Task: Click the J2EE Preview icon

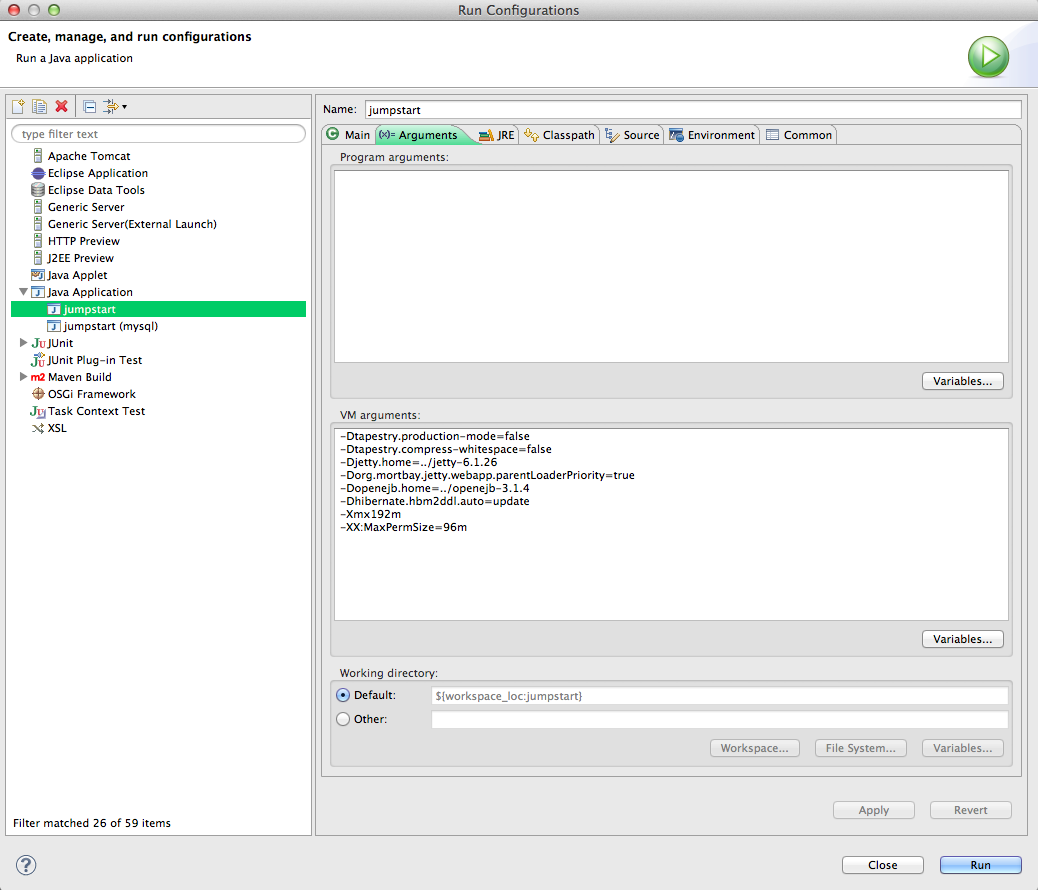Action: pyautogui.click(x=38, y=258)
